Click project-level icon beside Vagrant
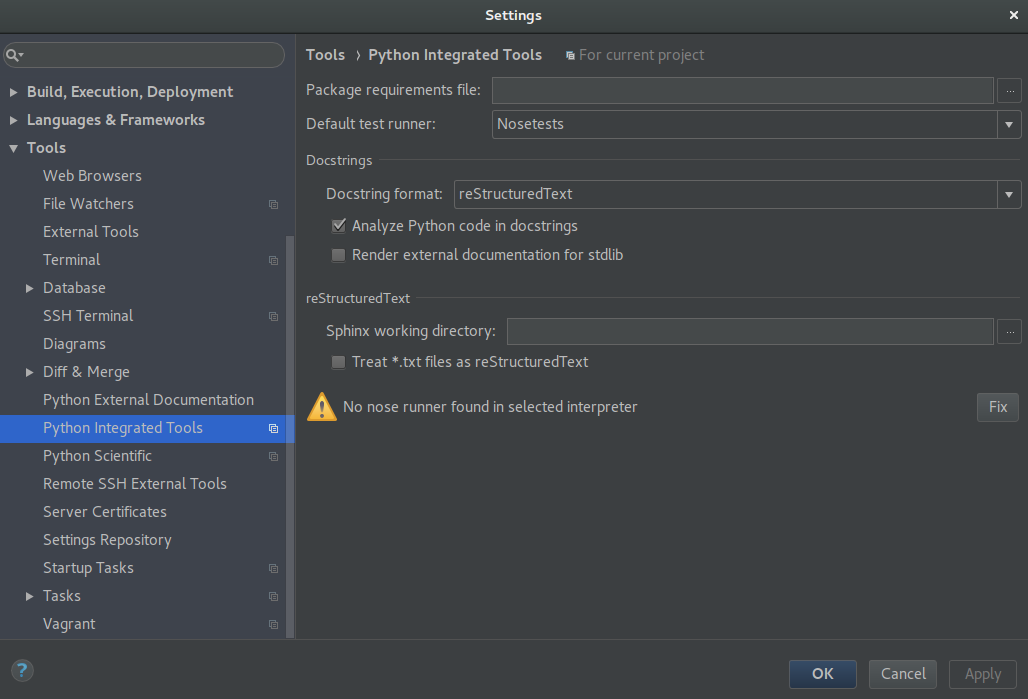The image size is (1028, 699). point(273,624)
